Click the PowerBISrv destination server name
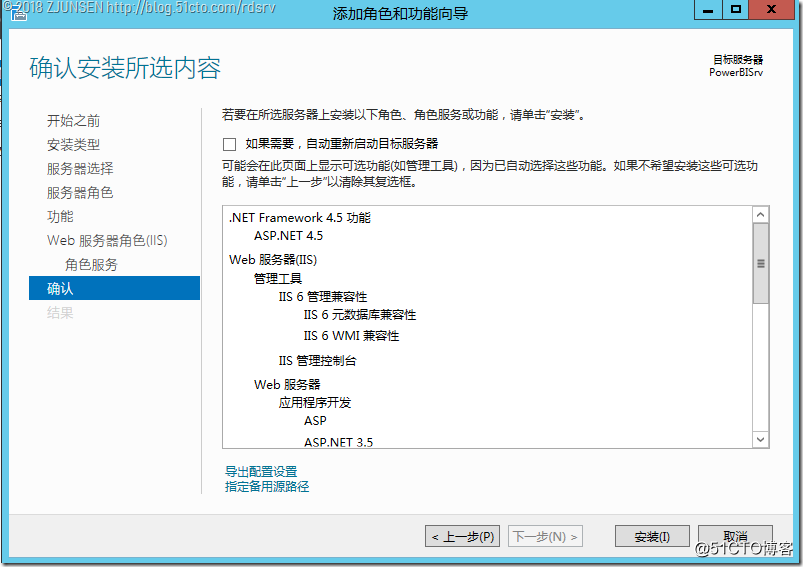The image size is (803, 567). click(736, 72)
